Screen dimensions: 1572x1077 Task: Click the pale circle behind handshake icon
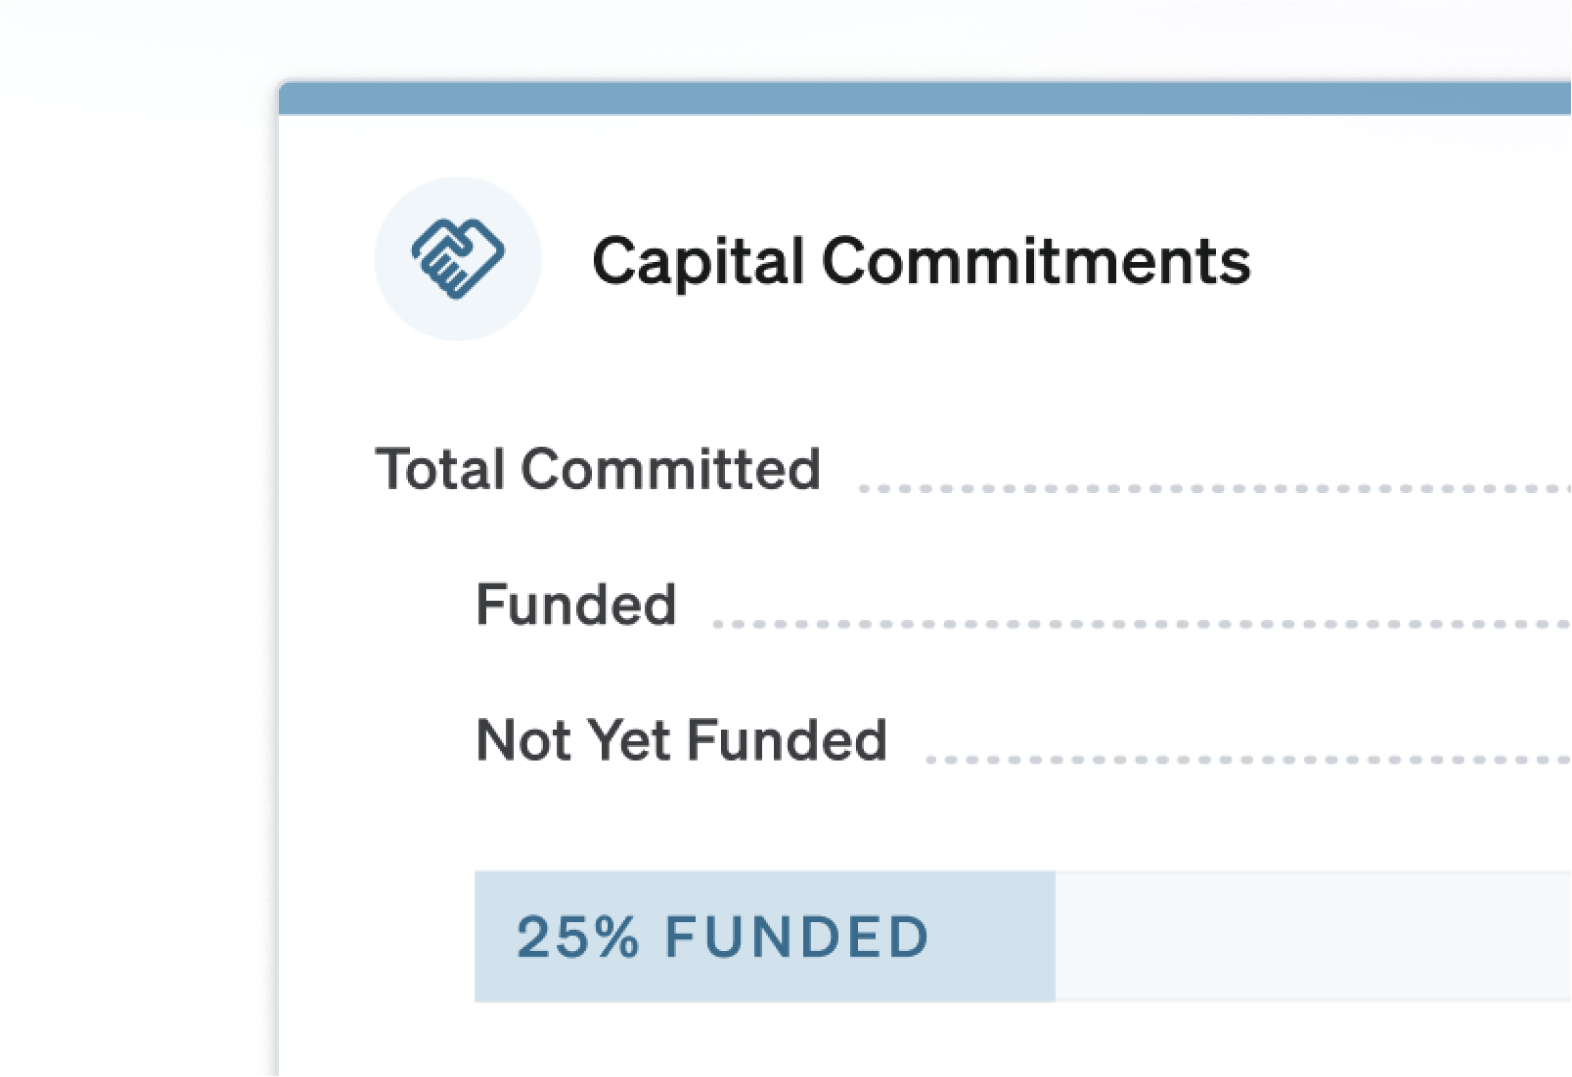[458, 259]
